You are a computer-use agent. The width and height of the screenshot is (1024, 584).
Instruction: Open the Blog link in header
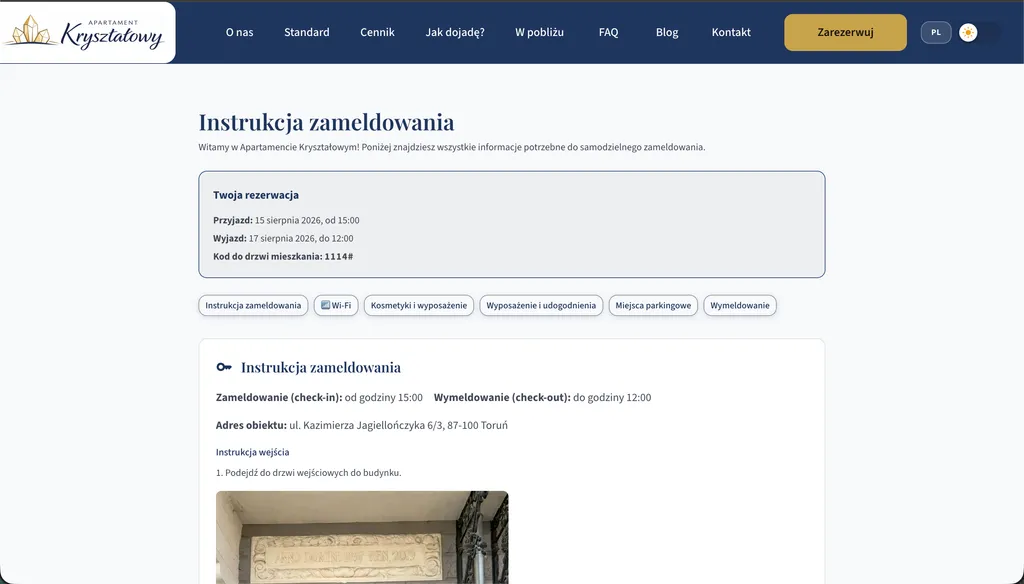[x=667, y=32]
